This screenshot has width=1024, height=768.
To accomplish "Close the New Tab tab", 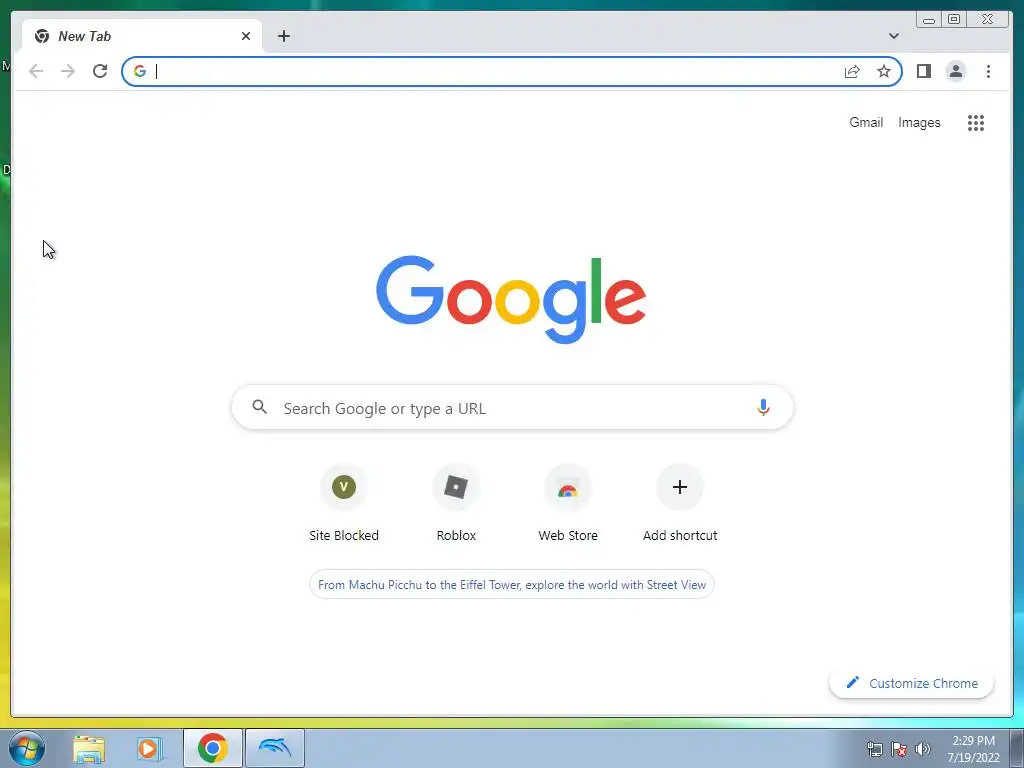I will coord(246,36).
